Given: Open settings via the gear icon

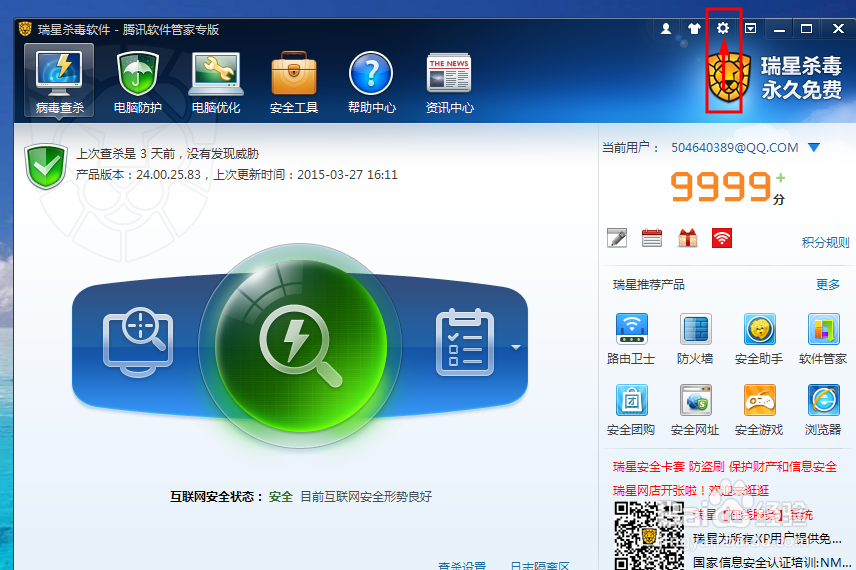Looking at the screenshot, I should pyautogui.click(x=723, y=28).
